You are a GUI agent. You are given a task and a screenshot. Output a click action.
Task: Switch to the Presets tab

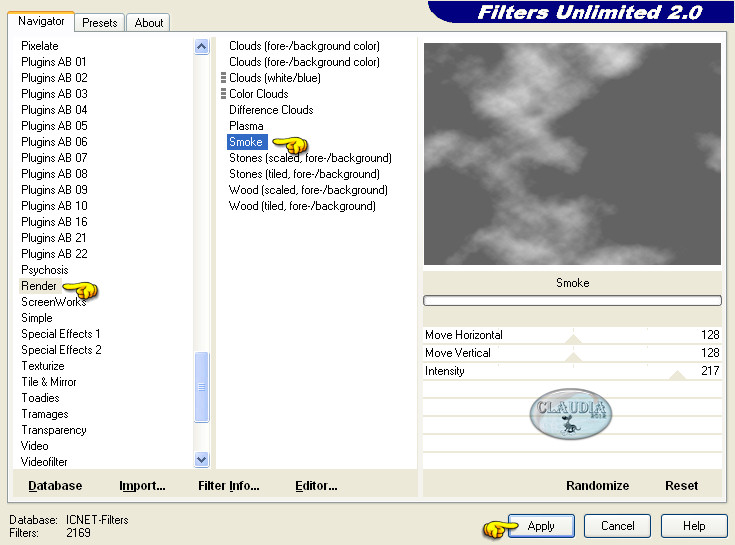coord(99,22)
